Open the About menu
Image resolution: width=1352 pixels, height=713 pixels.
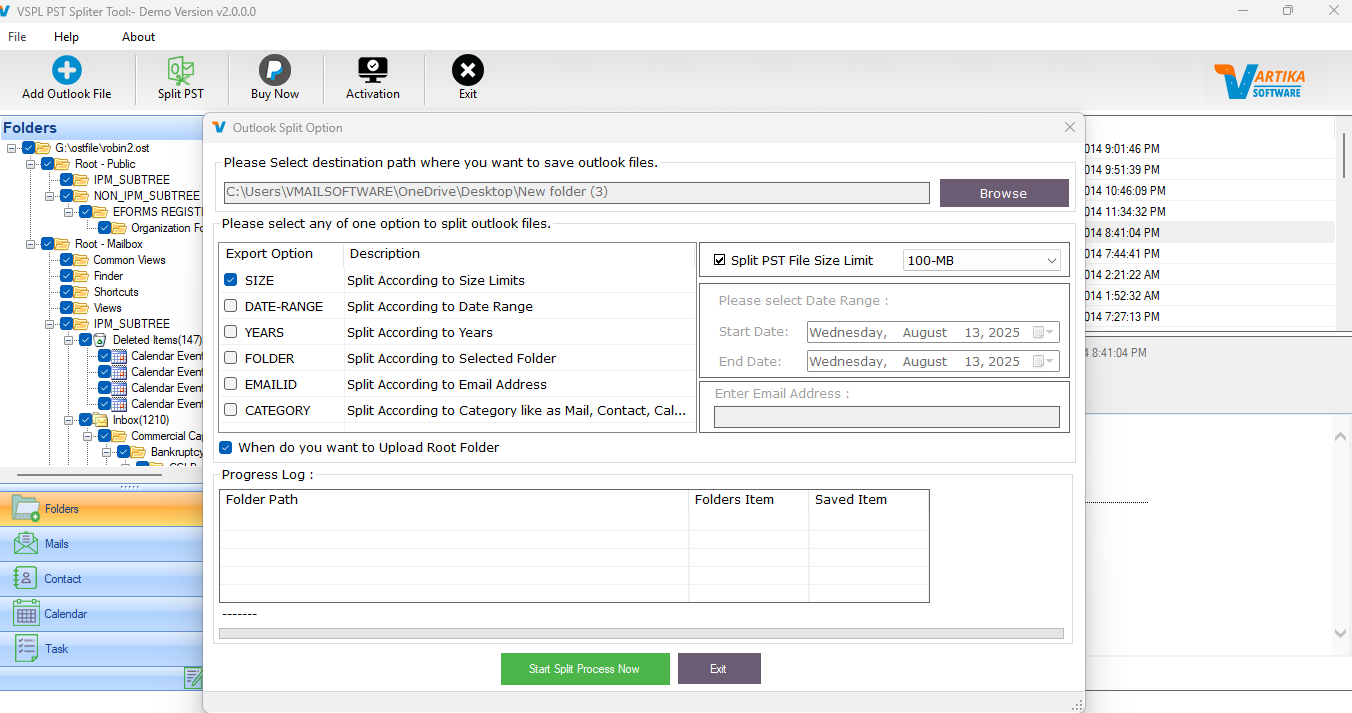coord(138,37)
